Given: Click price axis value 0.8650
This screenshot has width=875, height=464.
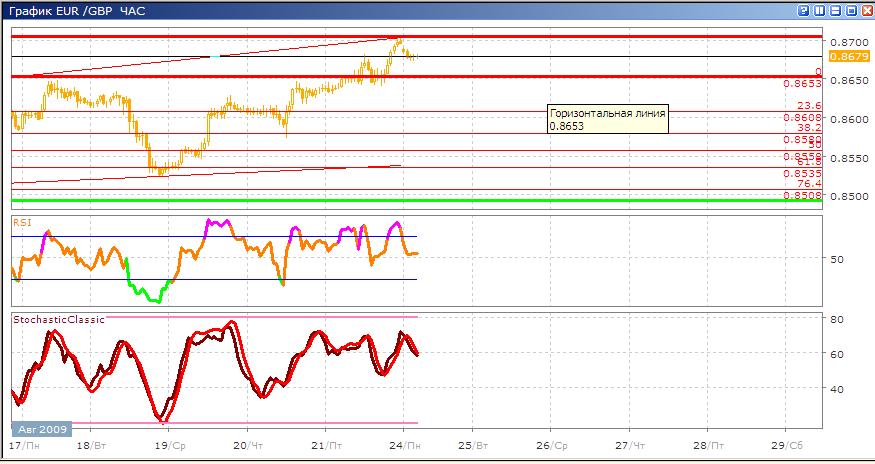Looking at the screenshot, I should click(849, 80).
